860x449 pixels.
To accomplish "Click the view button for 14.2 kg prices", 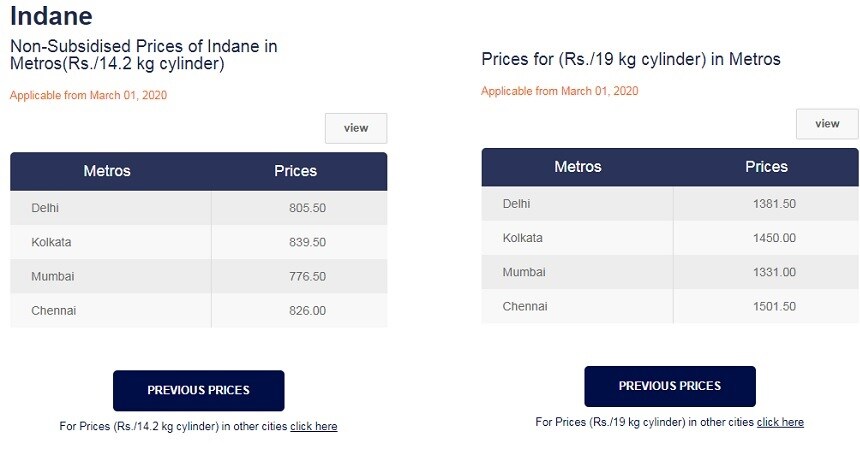I will [355, 128].
